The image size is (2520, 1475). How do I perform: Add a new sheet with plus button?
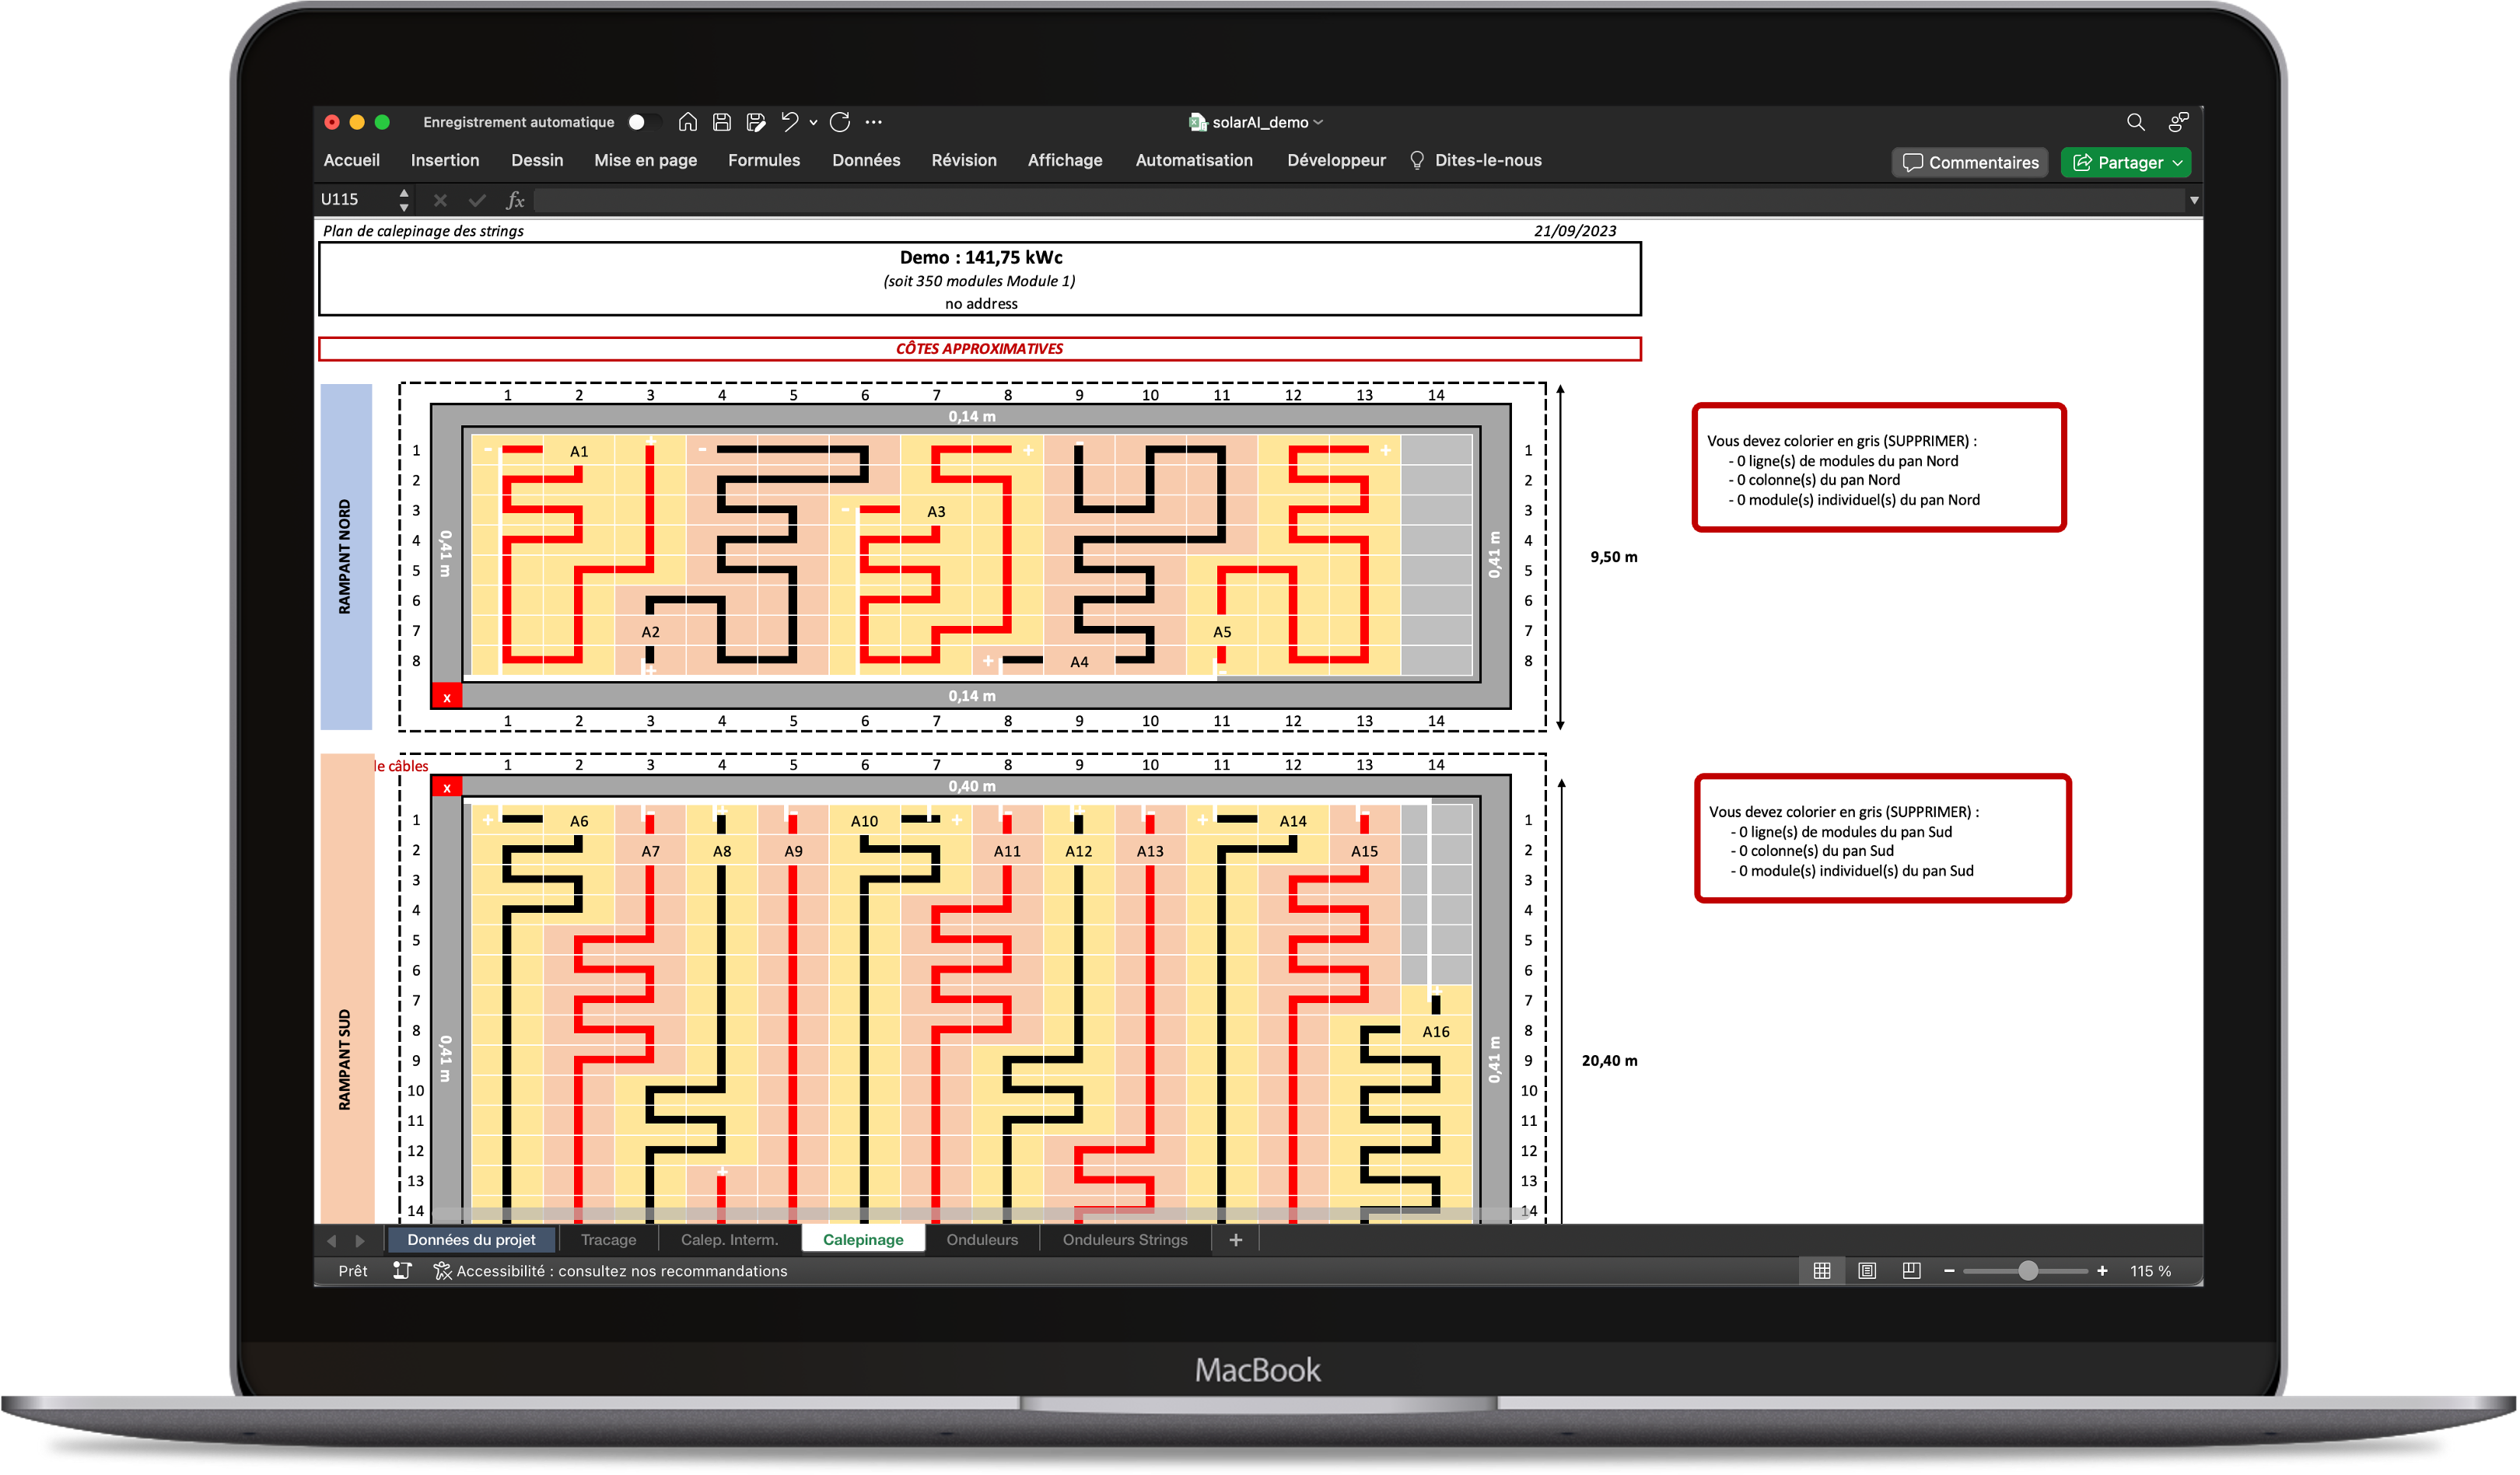[x=1236, y=1240]
